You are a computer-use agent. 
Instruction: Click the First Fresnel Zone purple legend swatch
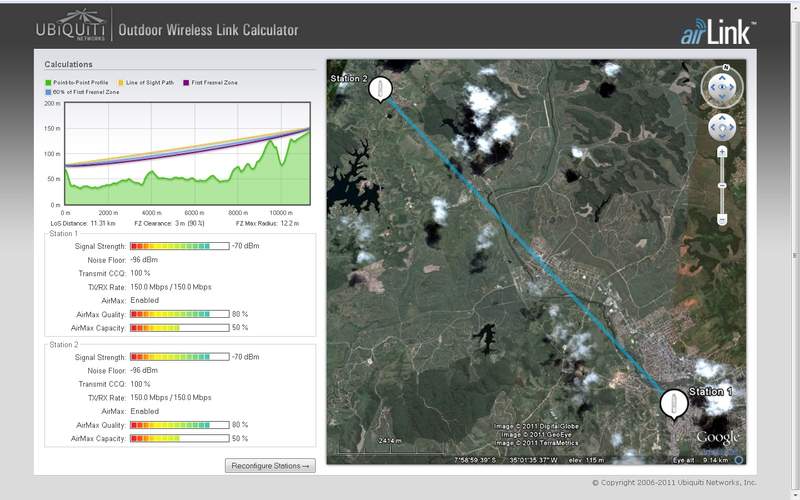(x=186, y=83)
